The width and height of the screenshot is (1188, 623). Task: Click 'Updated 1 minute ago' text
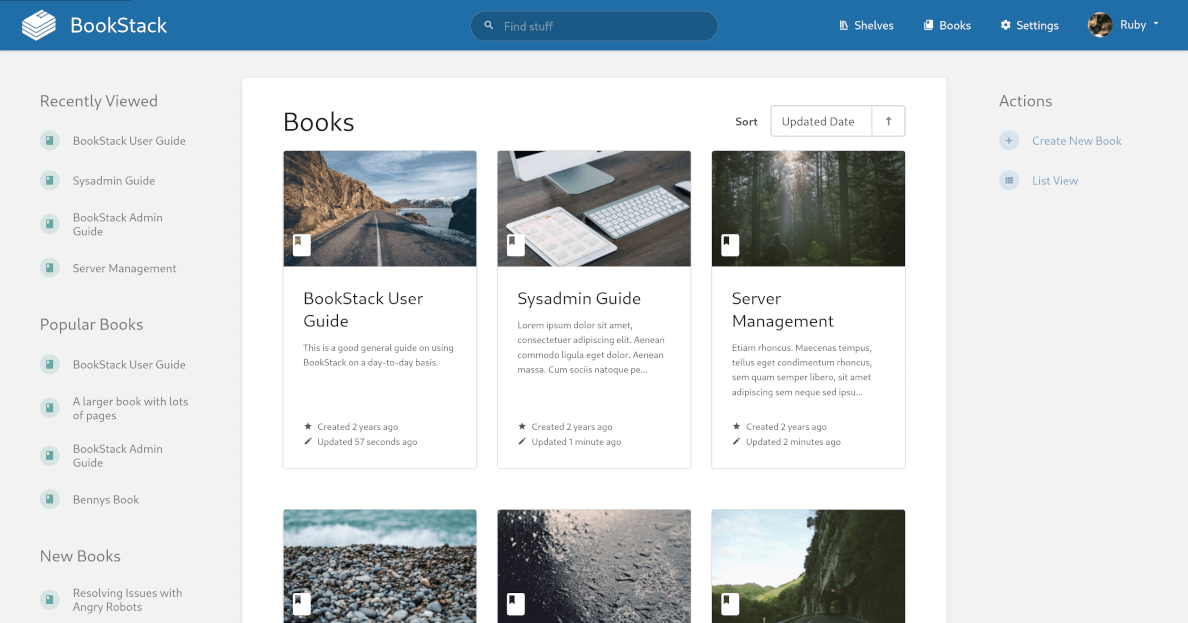(576, 442)
